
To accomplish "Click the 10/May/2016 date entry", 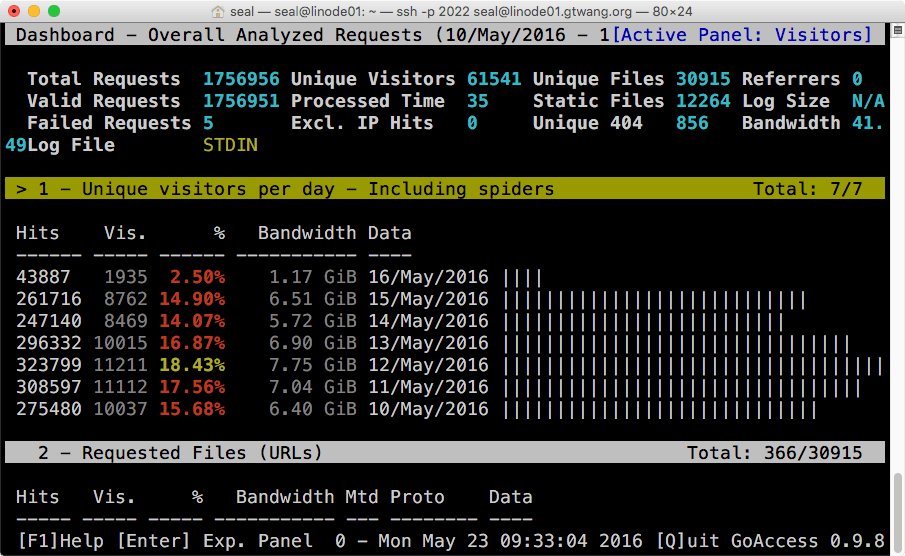I will pos(428,409).
